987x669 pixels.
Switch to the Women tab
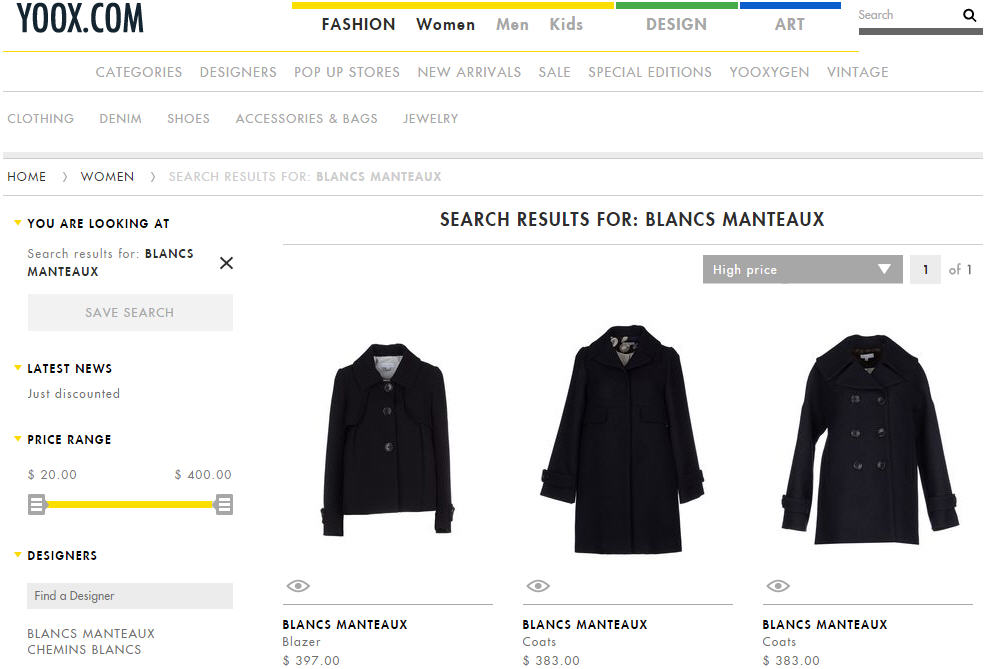pos(446,25)
